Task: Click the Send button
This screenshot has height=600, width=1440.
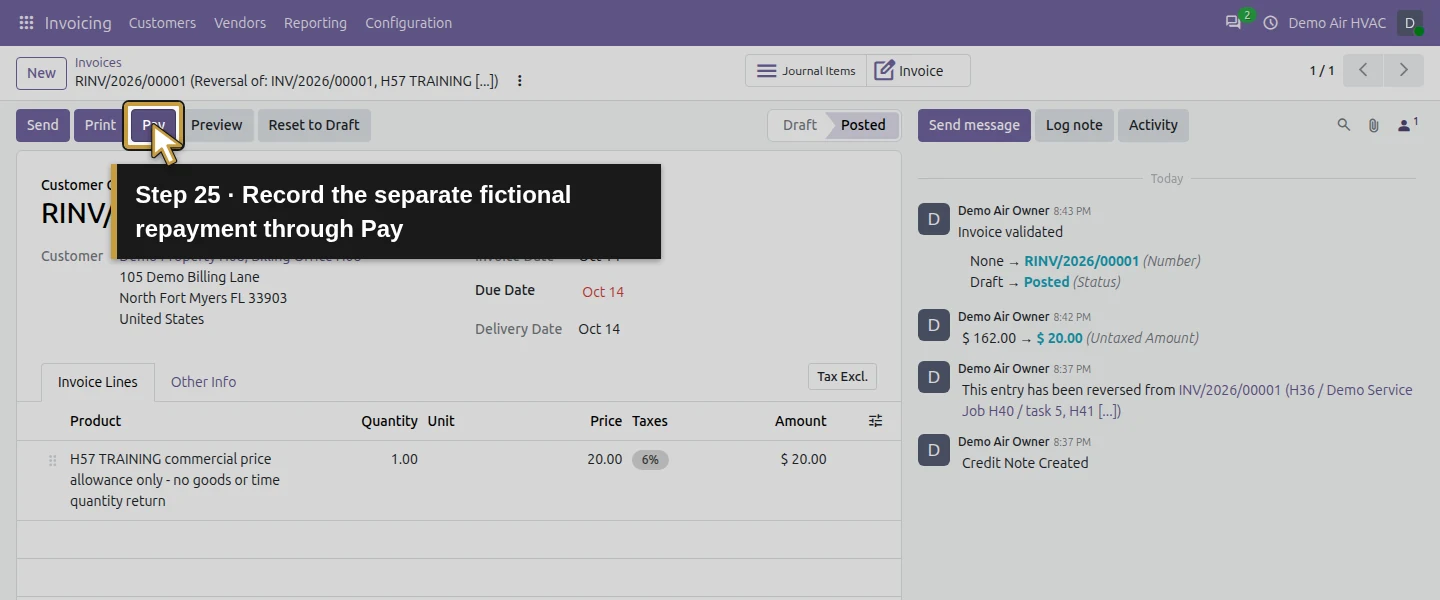Action: click(43, 125)
